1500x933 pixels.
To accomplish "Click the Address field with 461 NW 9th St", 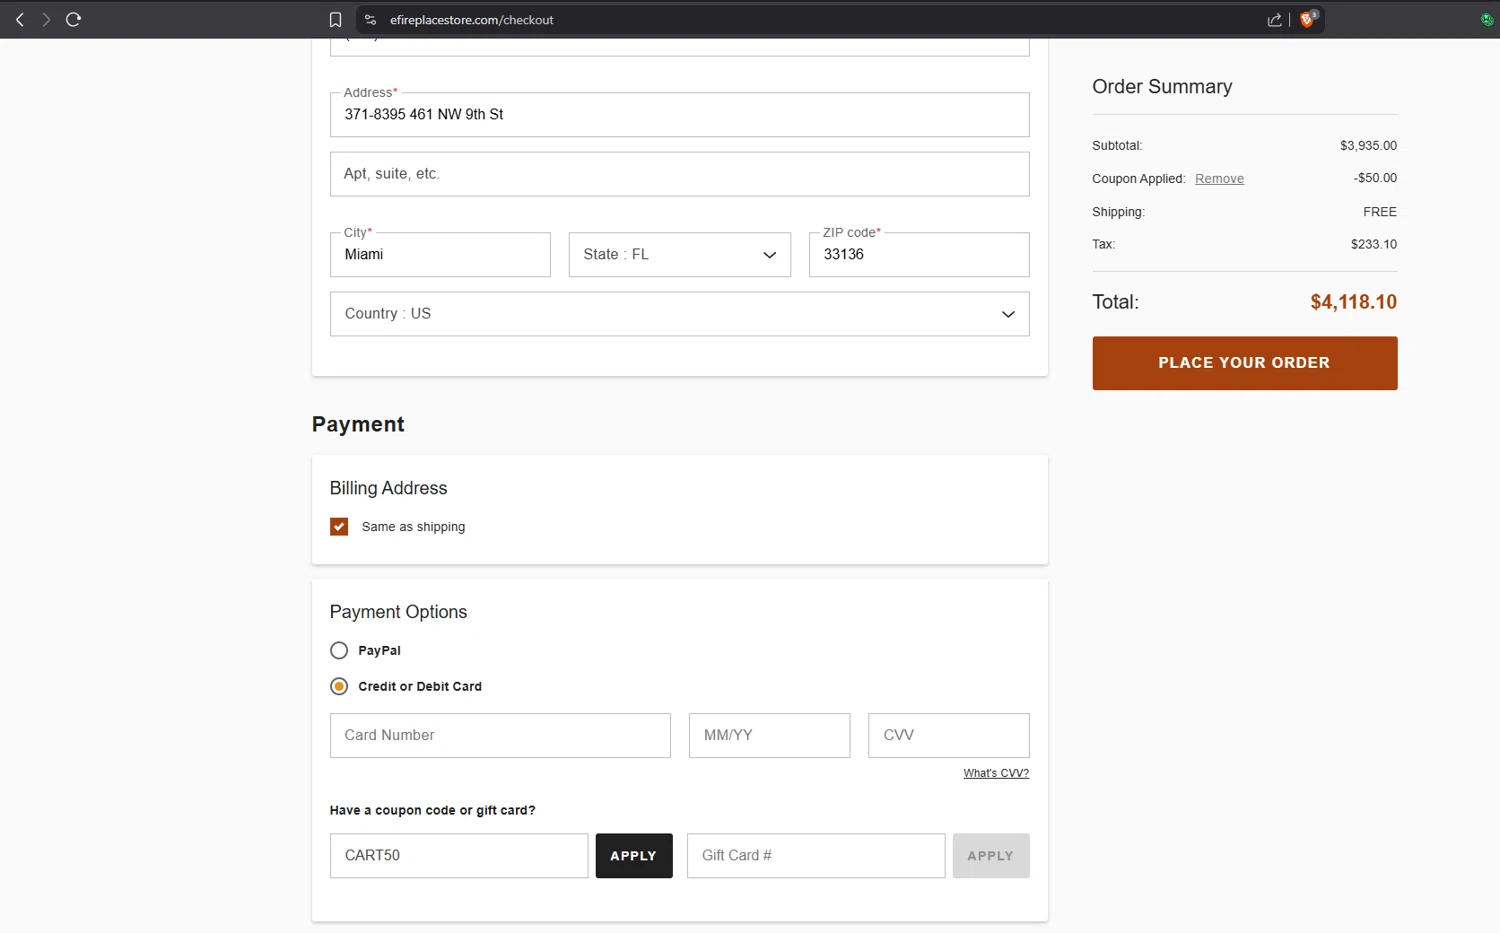I will (x=680, y=115).
